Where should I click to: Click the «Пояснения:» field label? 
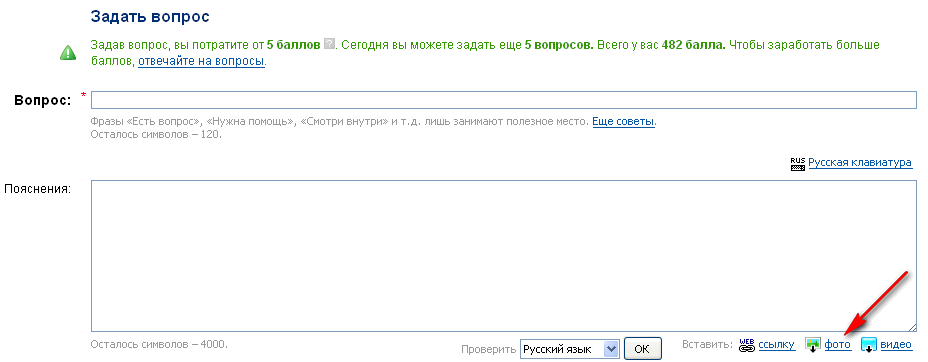coord(38,189)
